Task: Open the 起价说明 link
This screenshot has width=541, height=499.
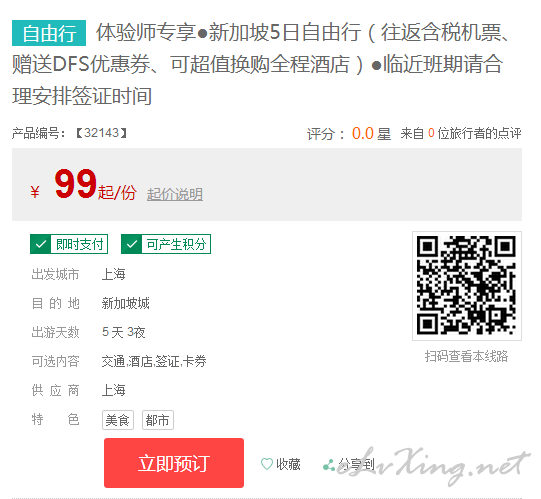Action: pyautogui.click(x=175, y=194)
